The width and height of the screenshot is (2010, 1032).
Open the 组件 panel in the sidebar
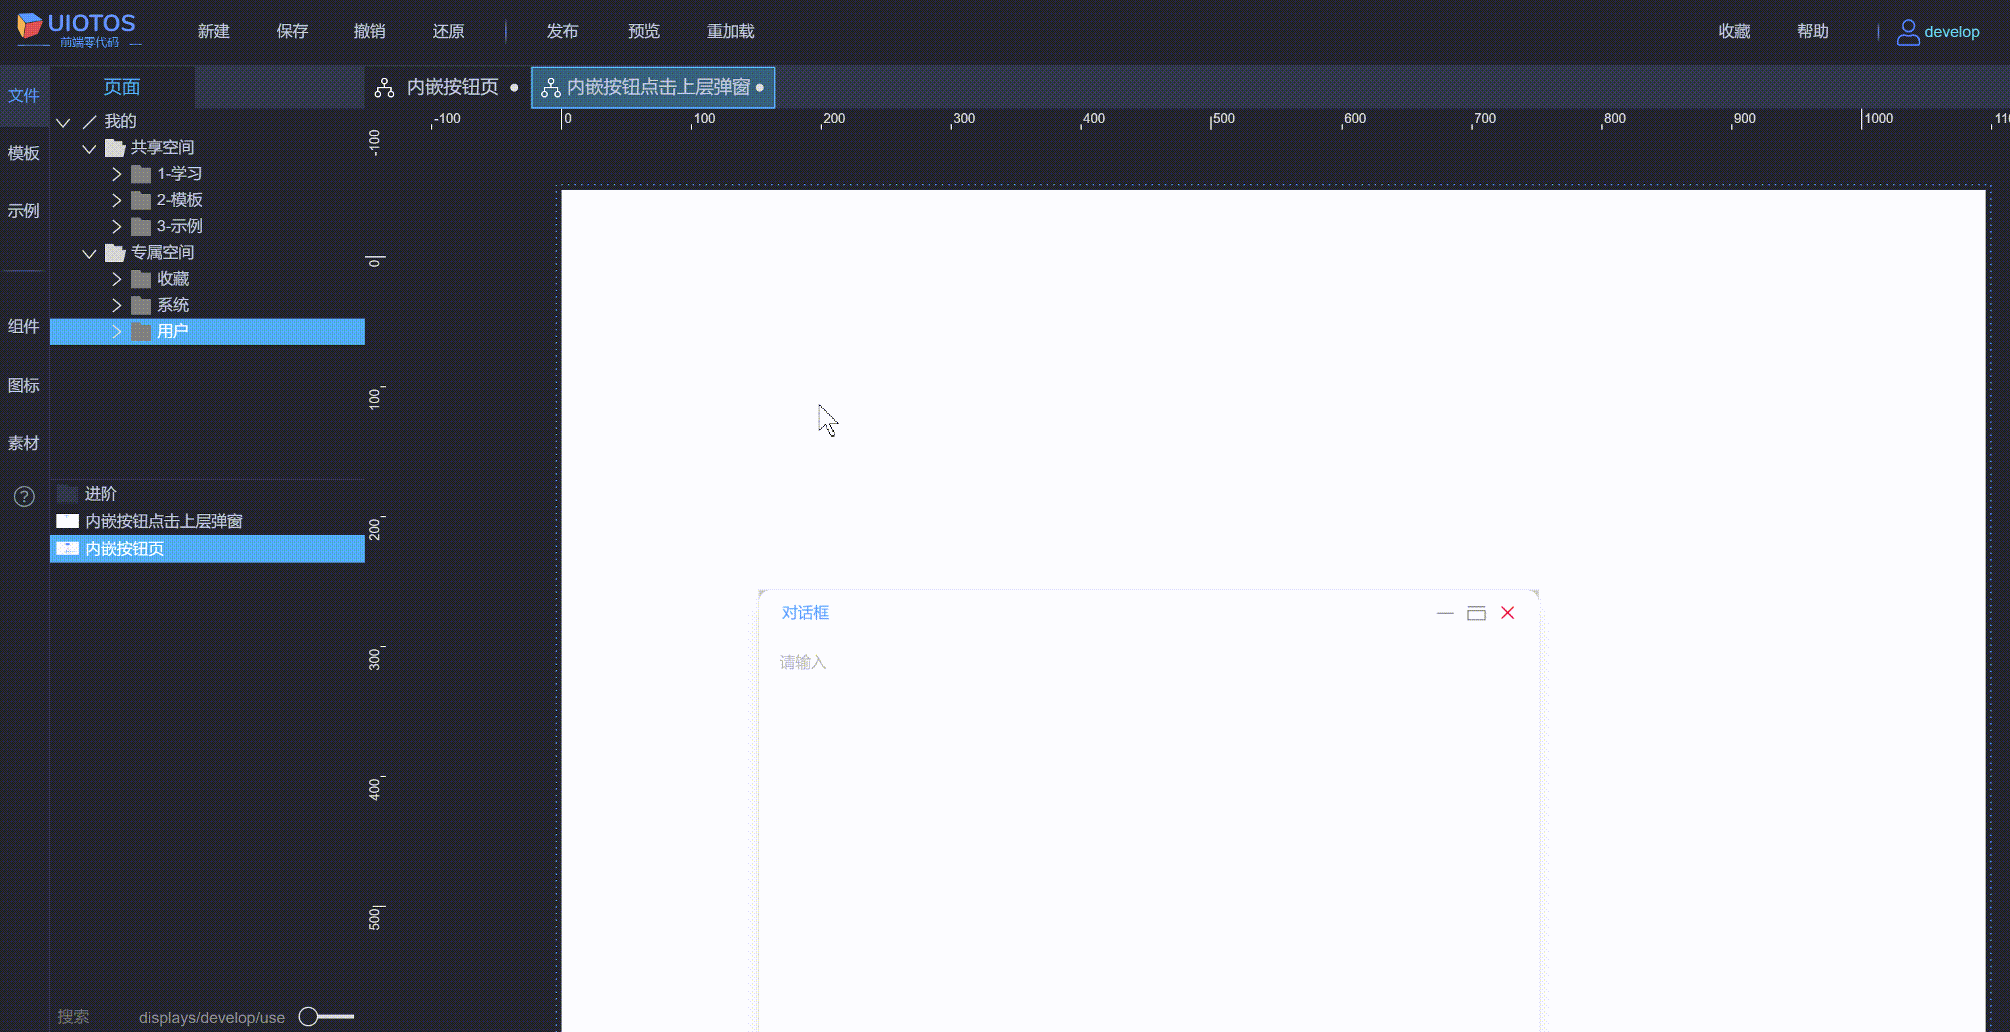pyautogui.click(x=24, y=327)
